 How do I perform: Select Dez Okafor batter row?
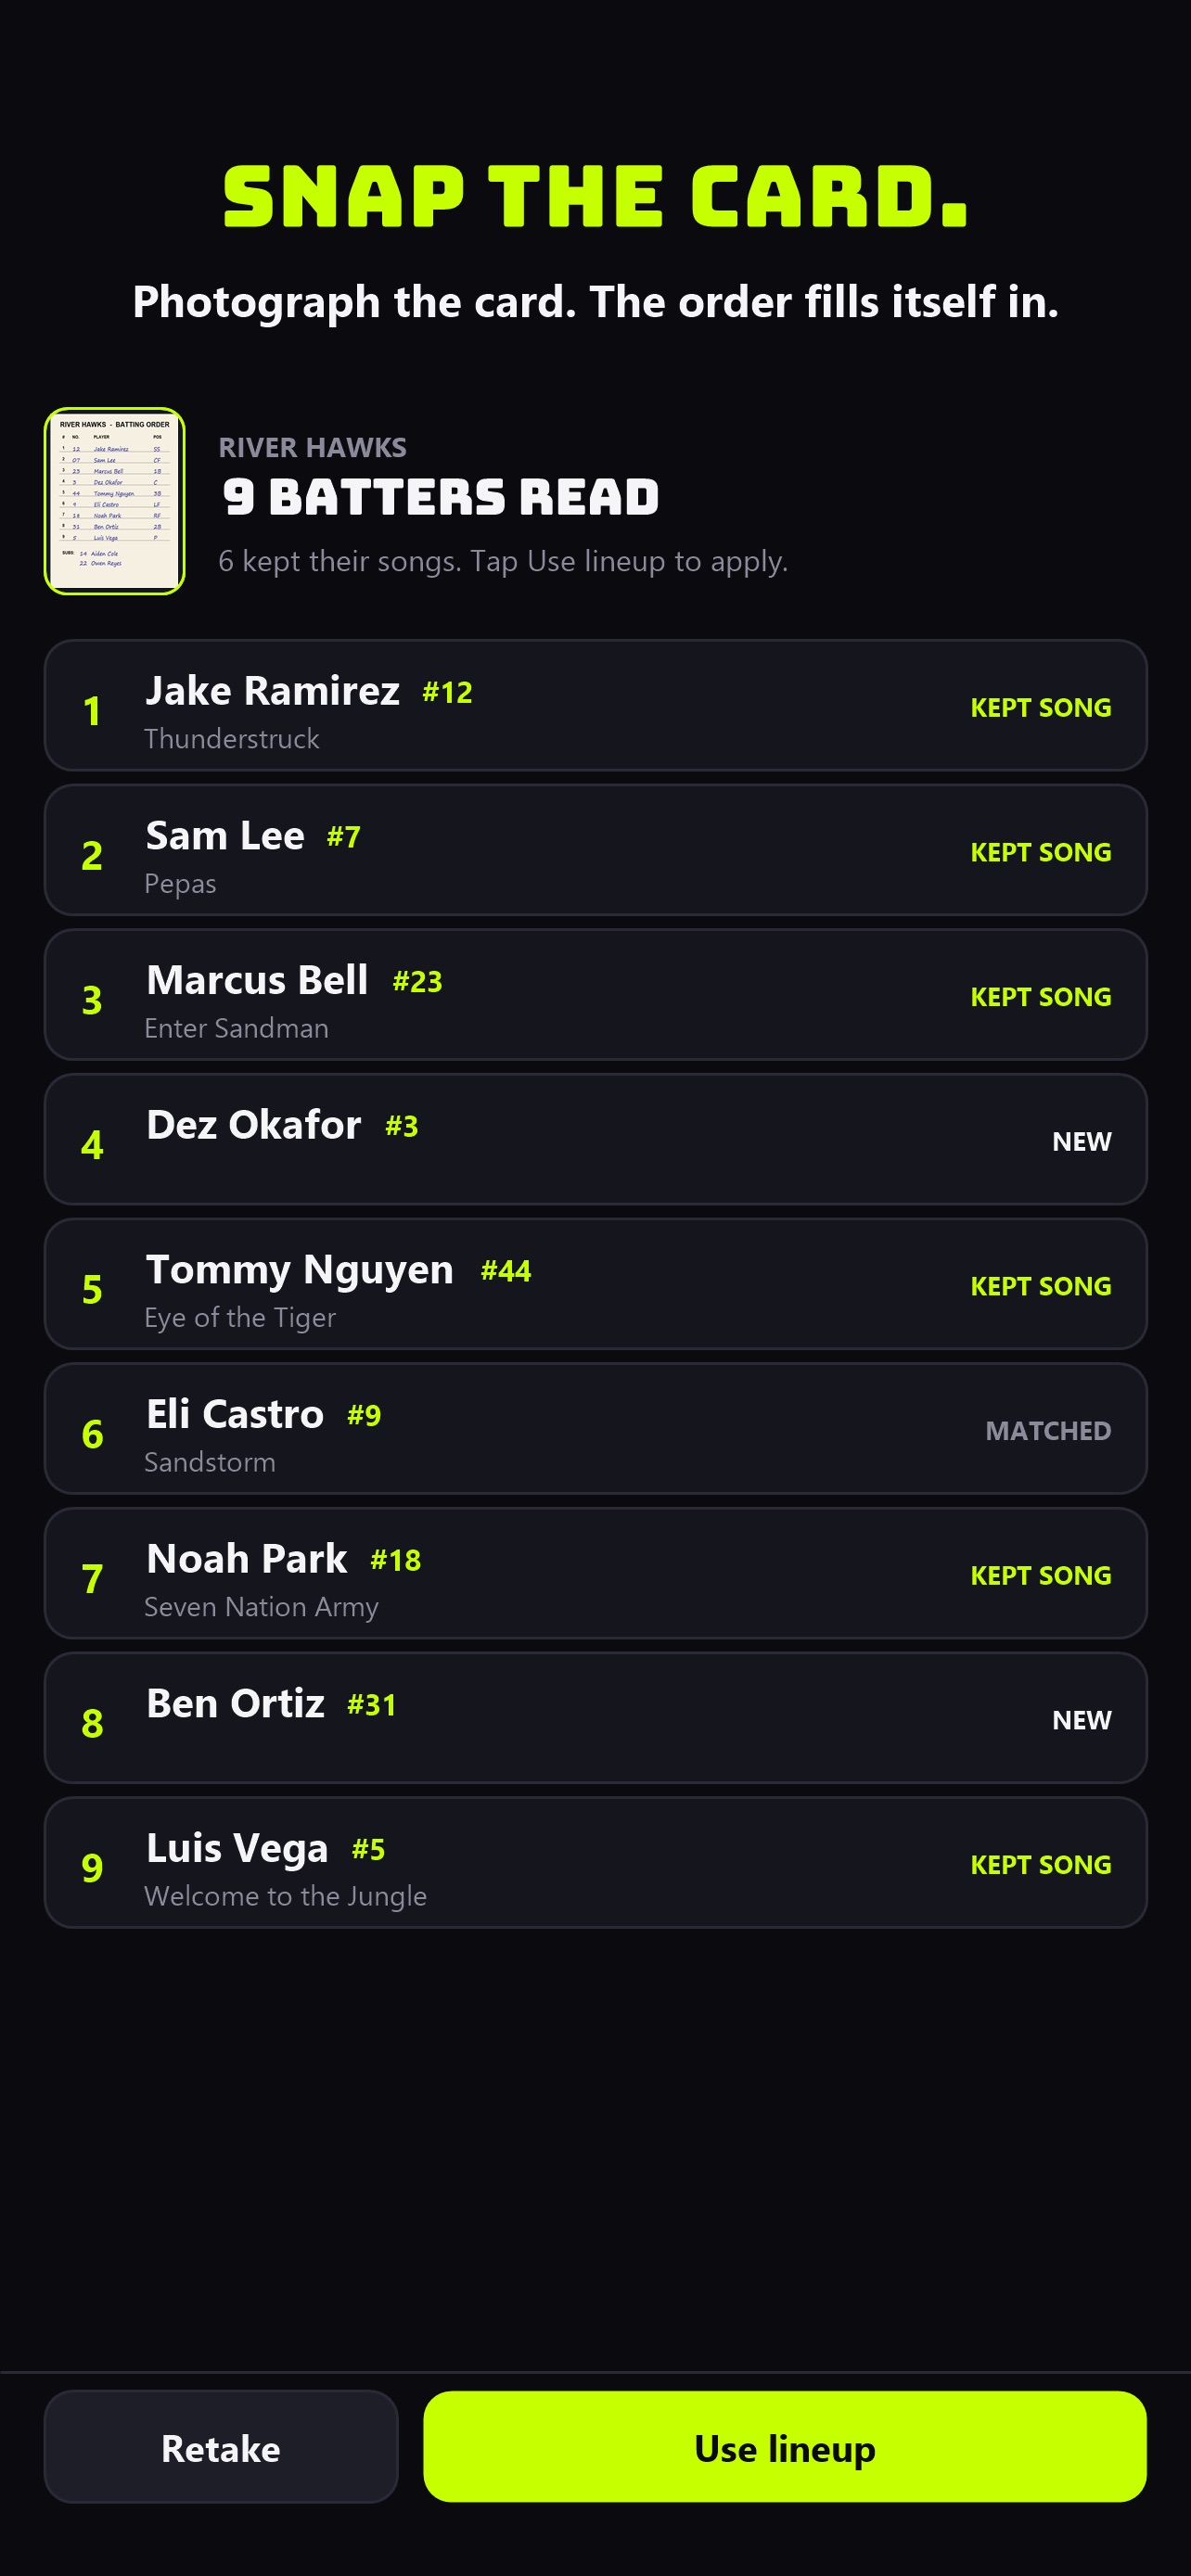pos(595,1139)
